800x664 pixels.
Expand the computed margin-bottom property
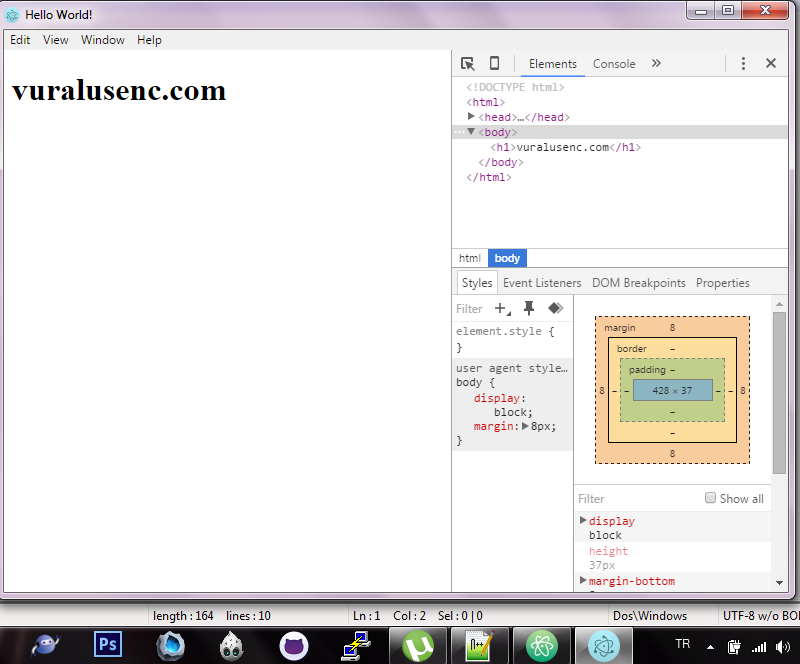point(583,580)
